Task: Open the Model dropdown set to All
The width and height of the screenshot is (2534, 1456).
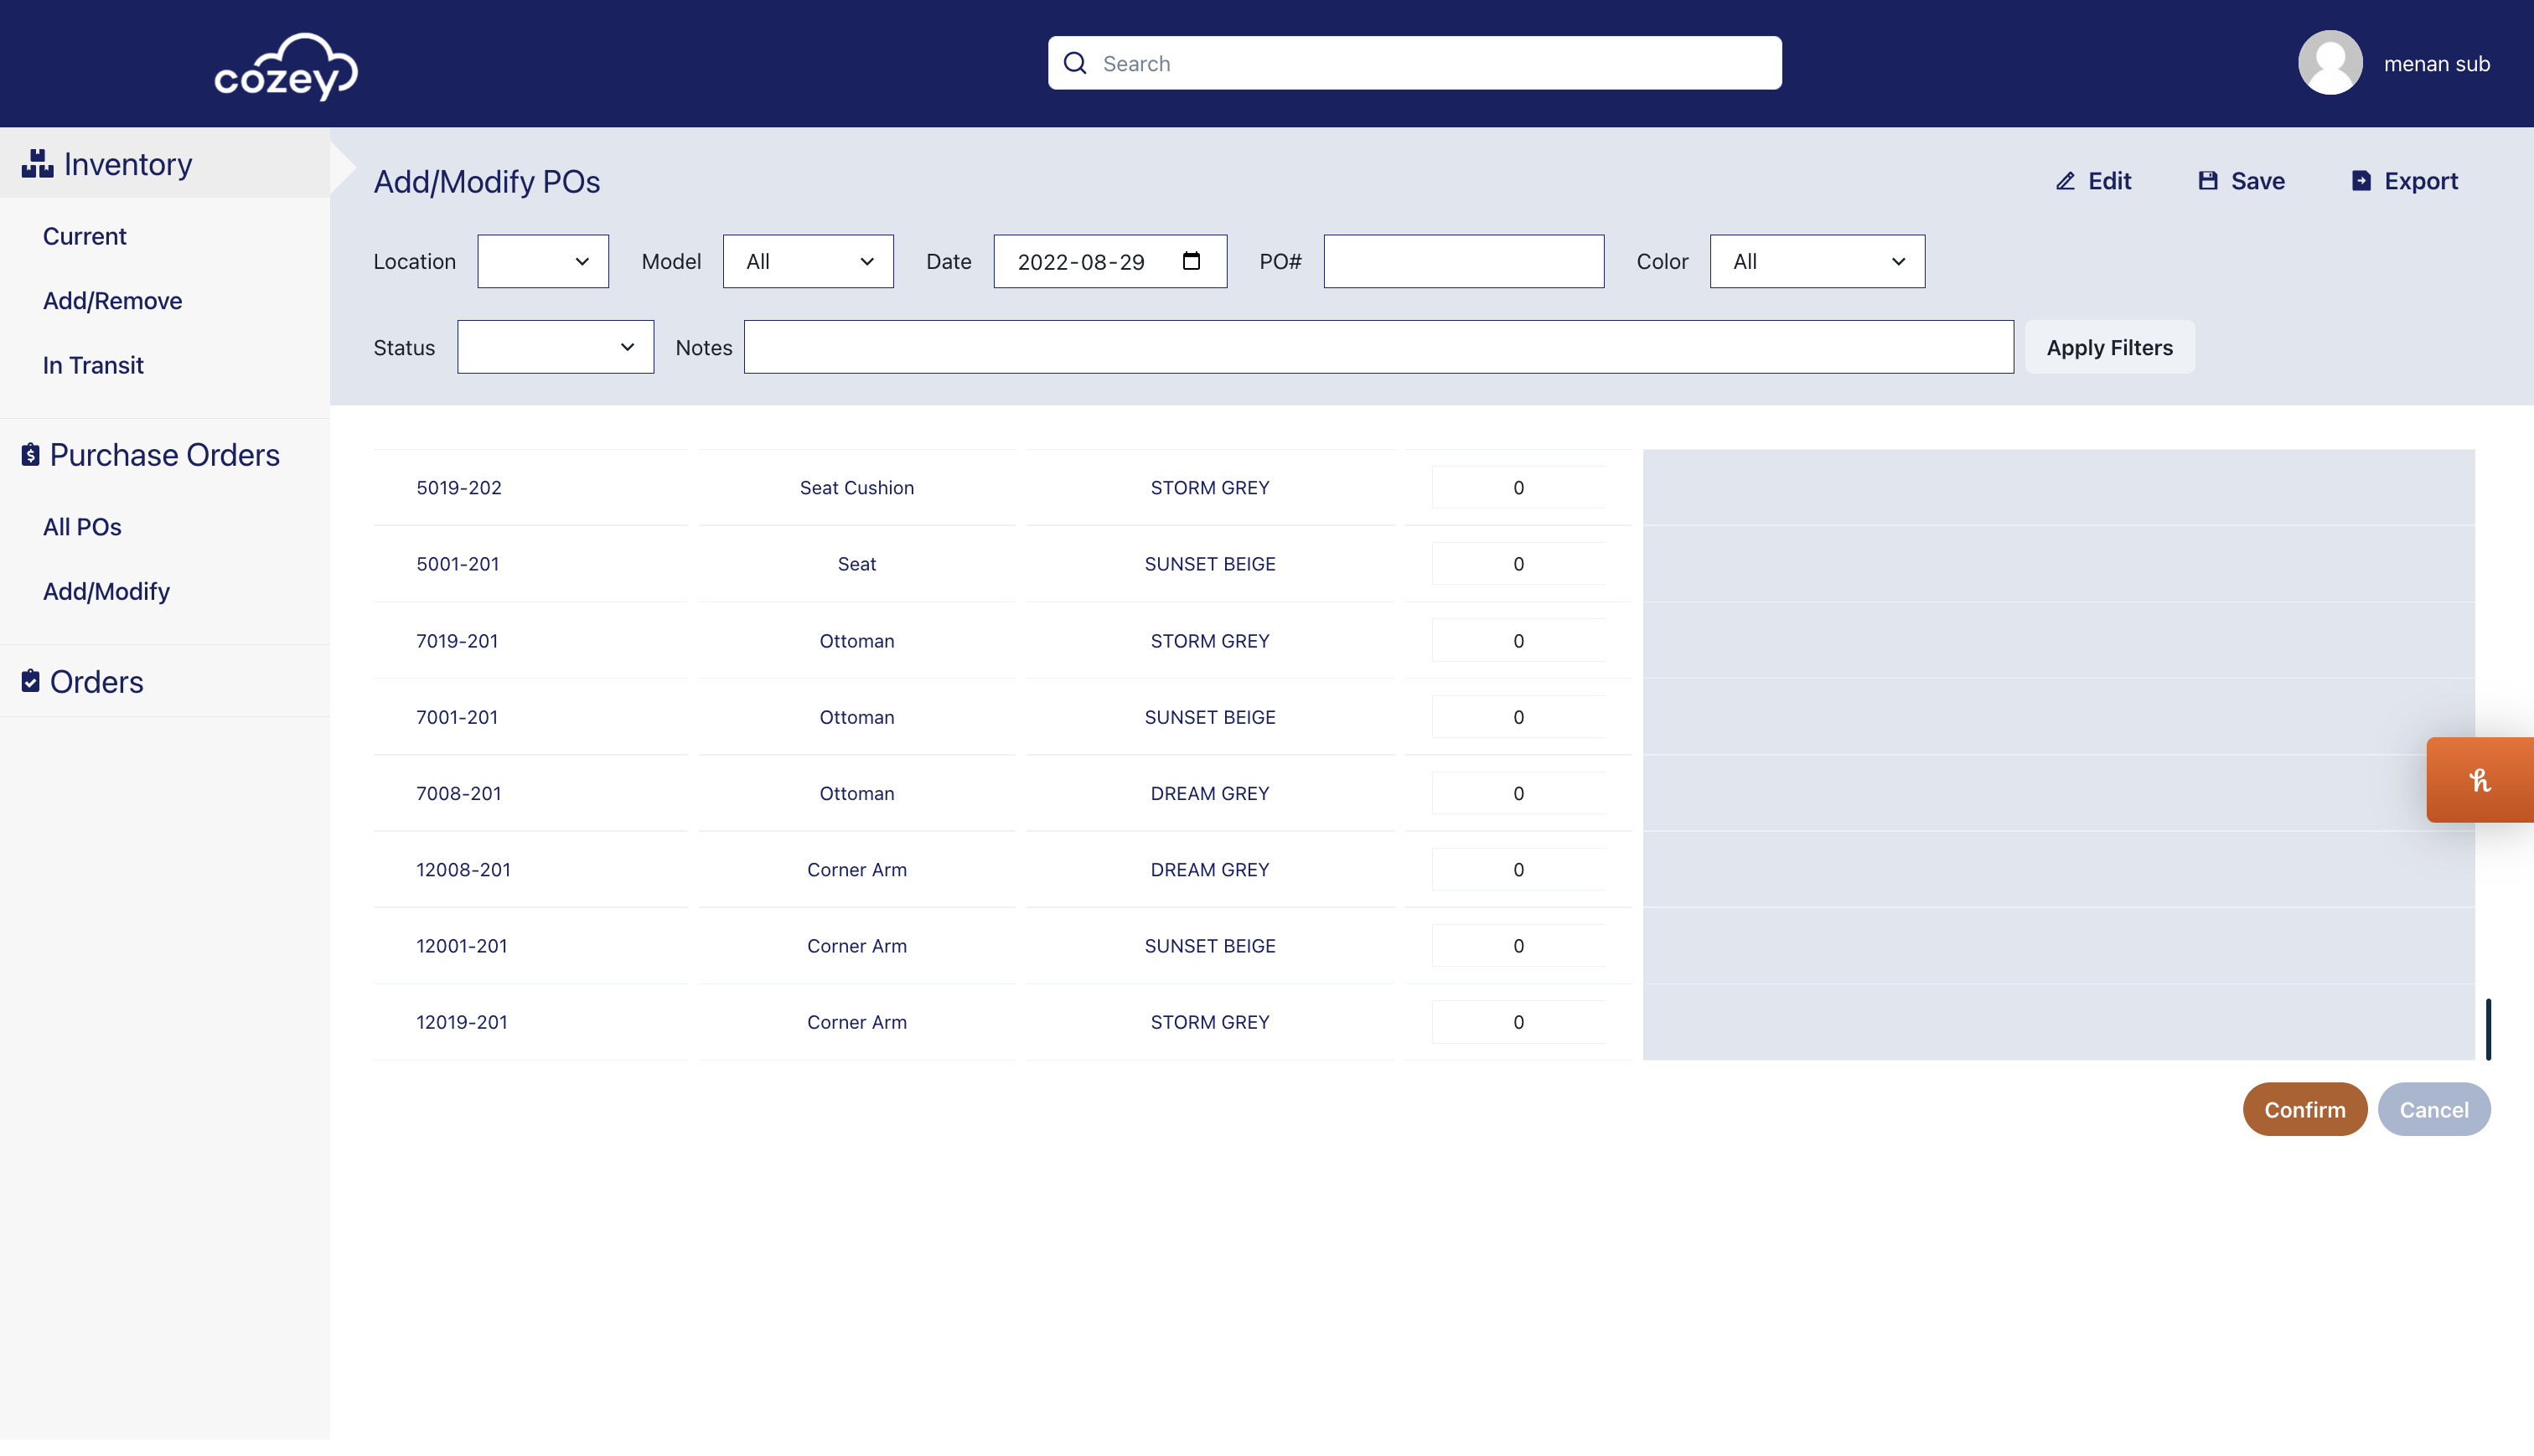Action: 808,261
